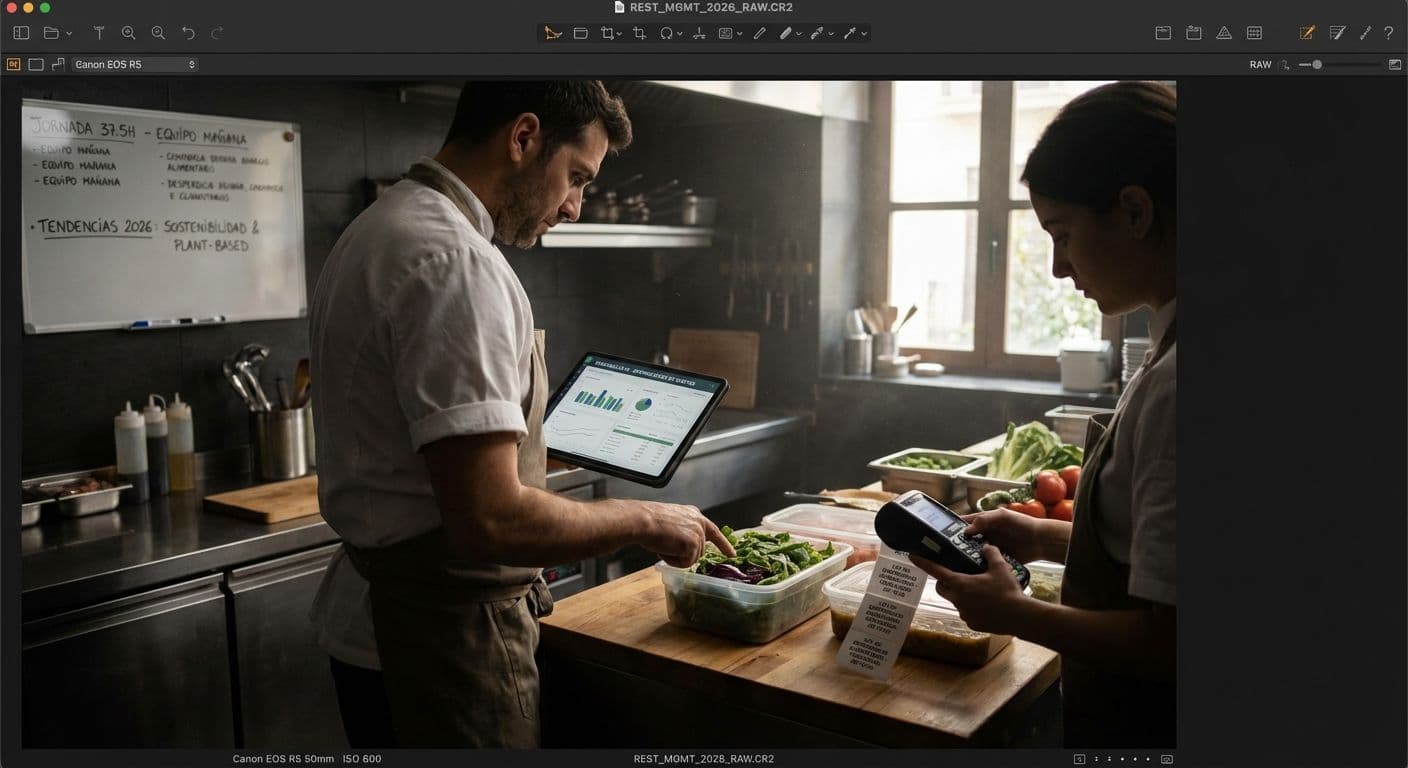This screenshot has height=768, width=1408.
Task: Click the orange edit pencil icon
Action: coord(1307,33)
